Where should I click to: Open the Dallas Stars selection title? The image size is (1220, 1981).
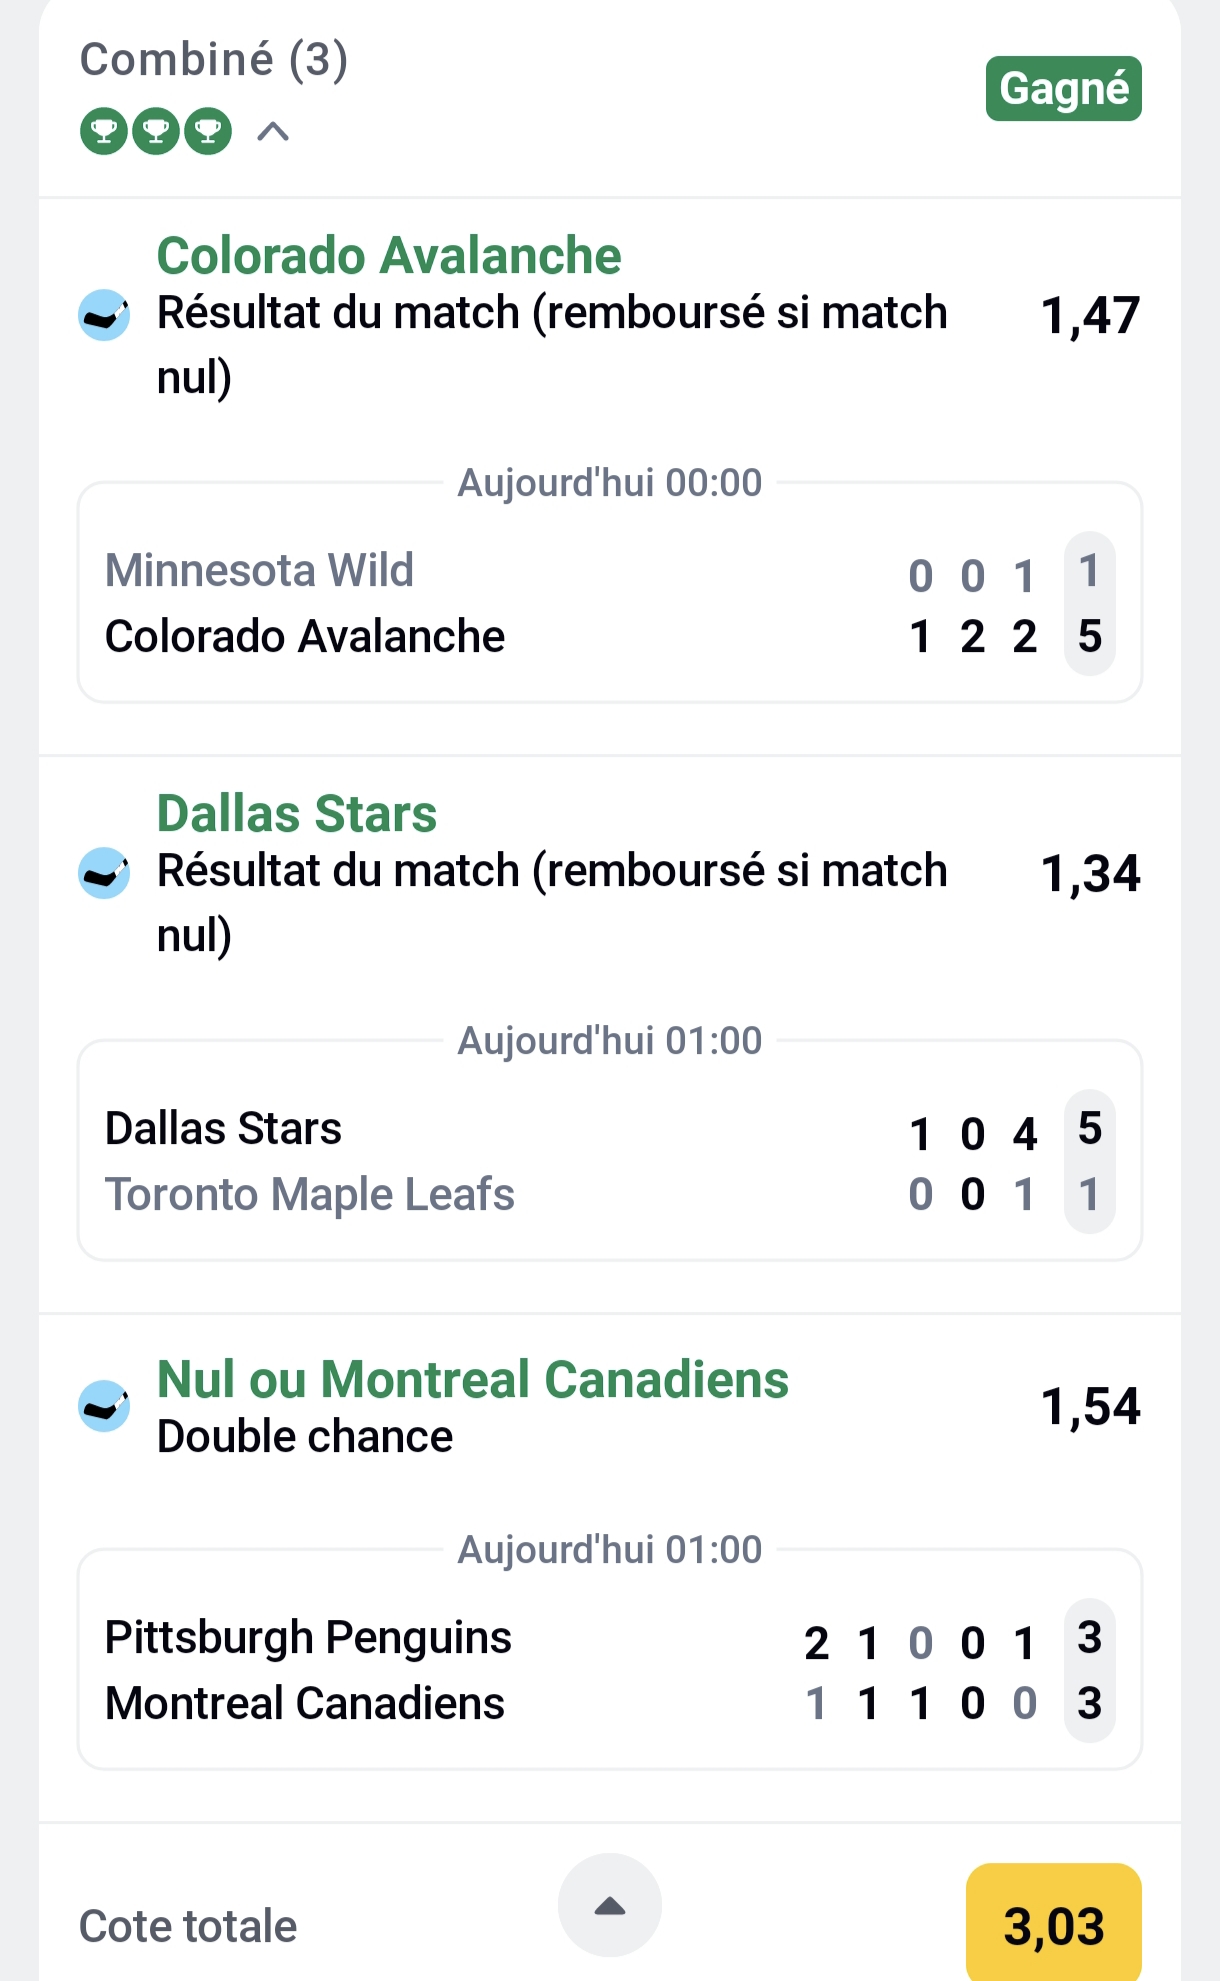(297, 814)
